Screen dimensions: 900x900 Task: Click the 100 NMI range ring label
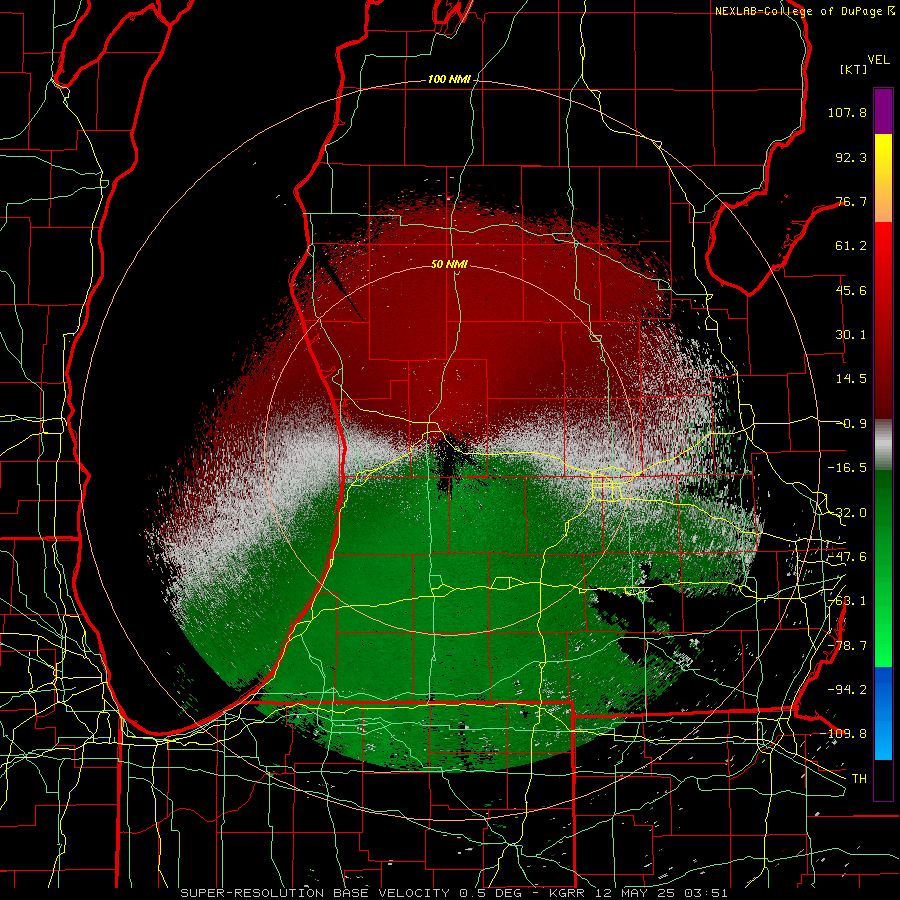(x=449, y=79)
